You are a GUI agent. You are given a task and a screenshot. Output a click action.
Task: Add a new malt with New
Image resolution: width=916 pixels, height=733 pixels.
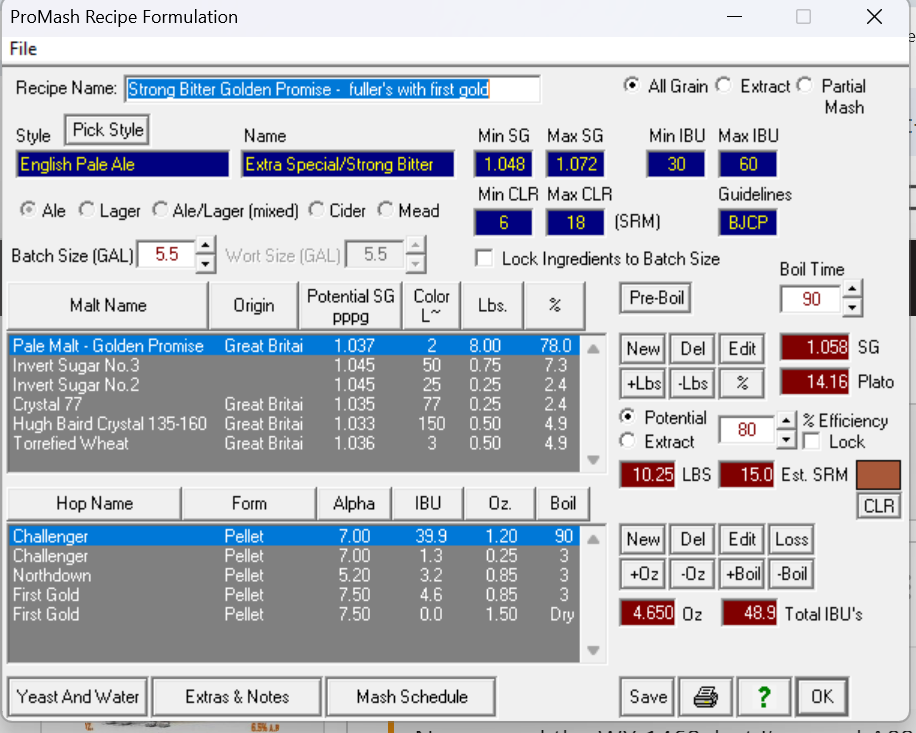(643, 349)
